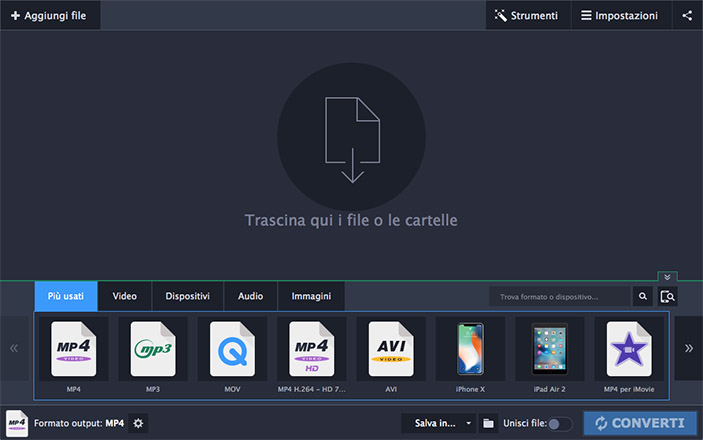703x440 pixels.
Task: Open the Strumenti tools menu
Action: tap(528, 15)
